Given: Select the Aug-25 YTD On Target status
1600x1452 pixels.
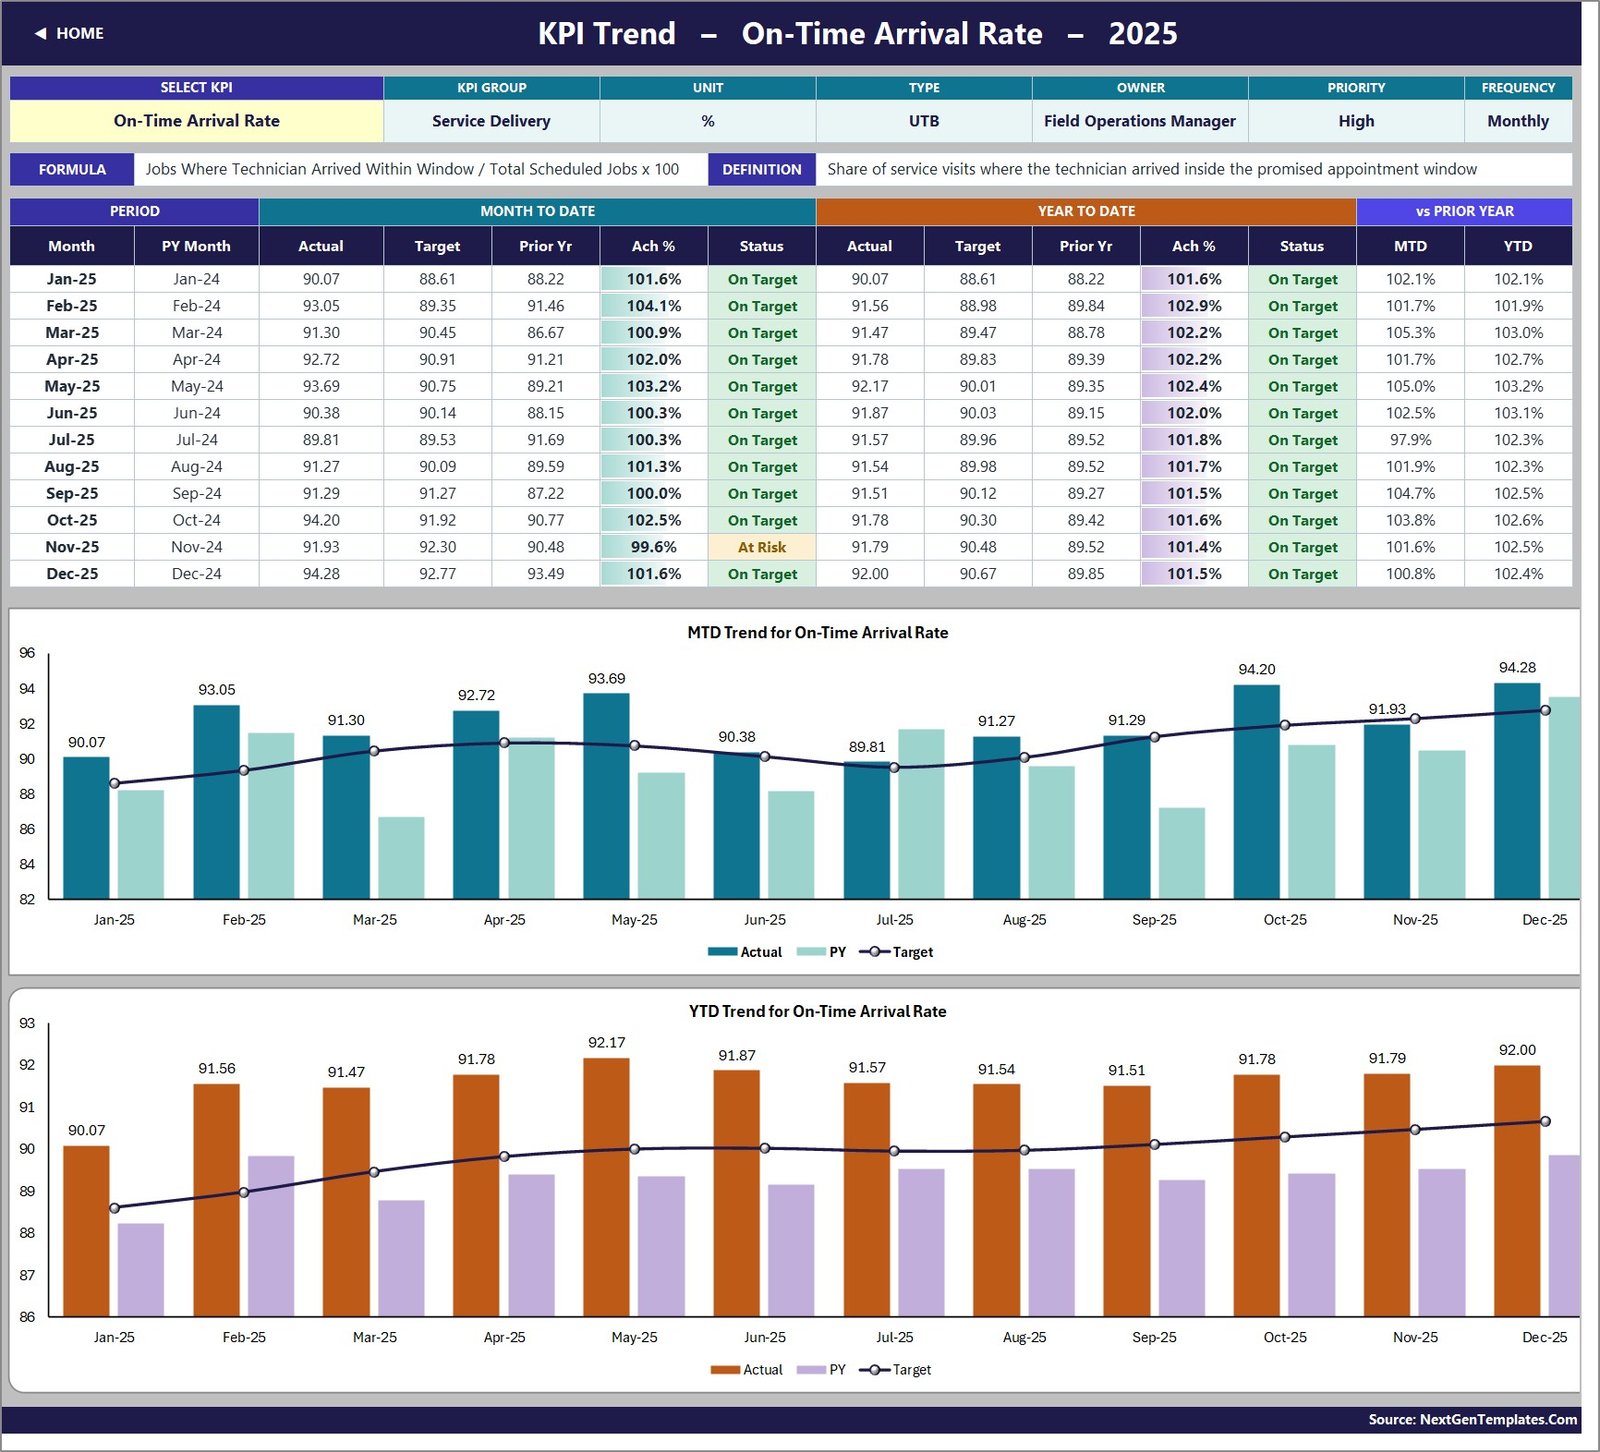Looking at the screenshot, I should (1302, 467).
